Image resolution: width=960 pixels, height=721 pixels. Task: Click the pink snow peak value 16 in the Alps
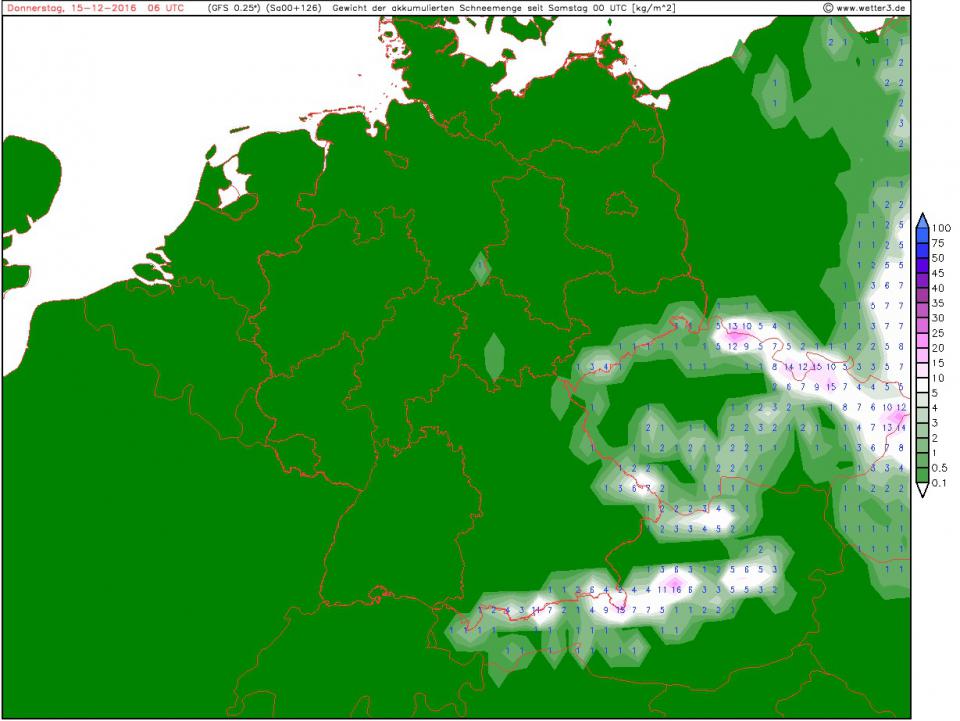click(x=676, y=590)
